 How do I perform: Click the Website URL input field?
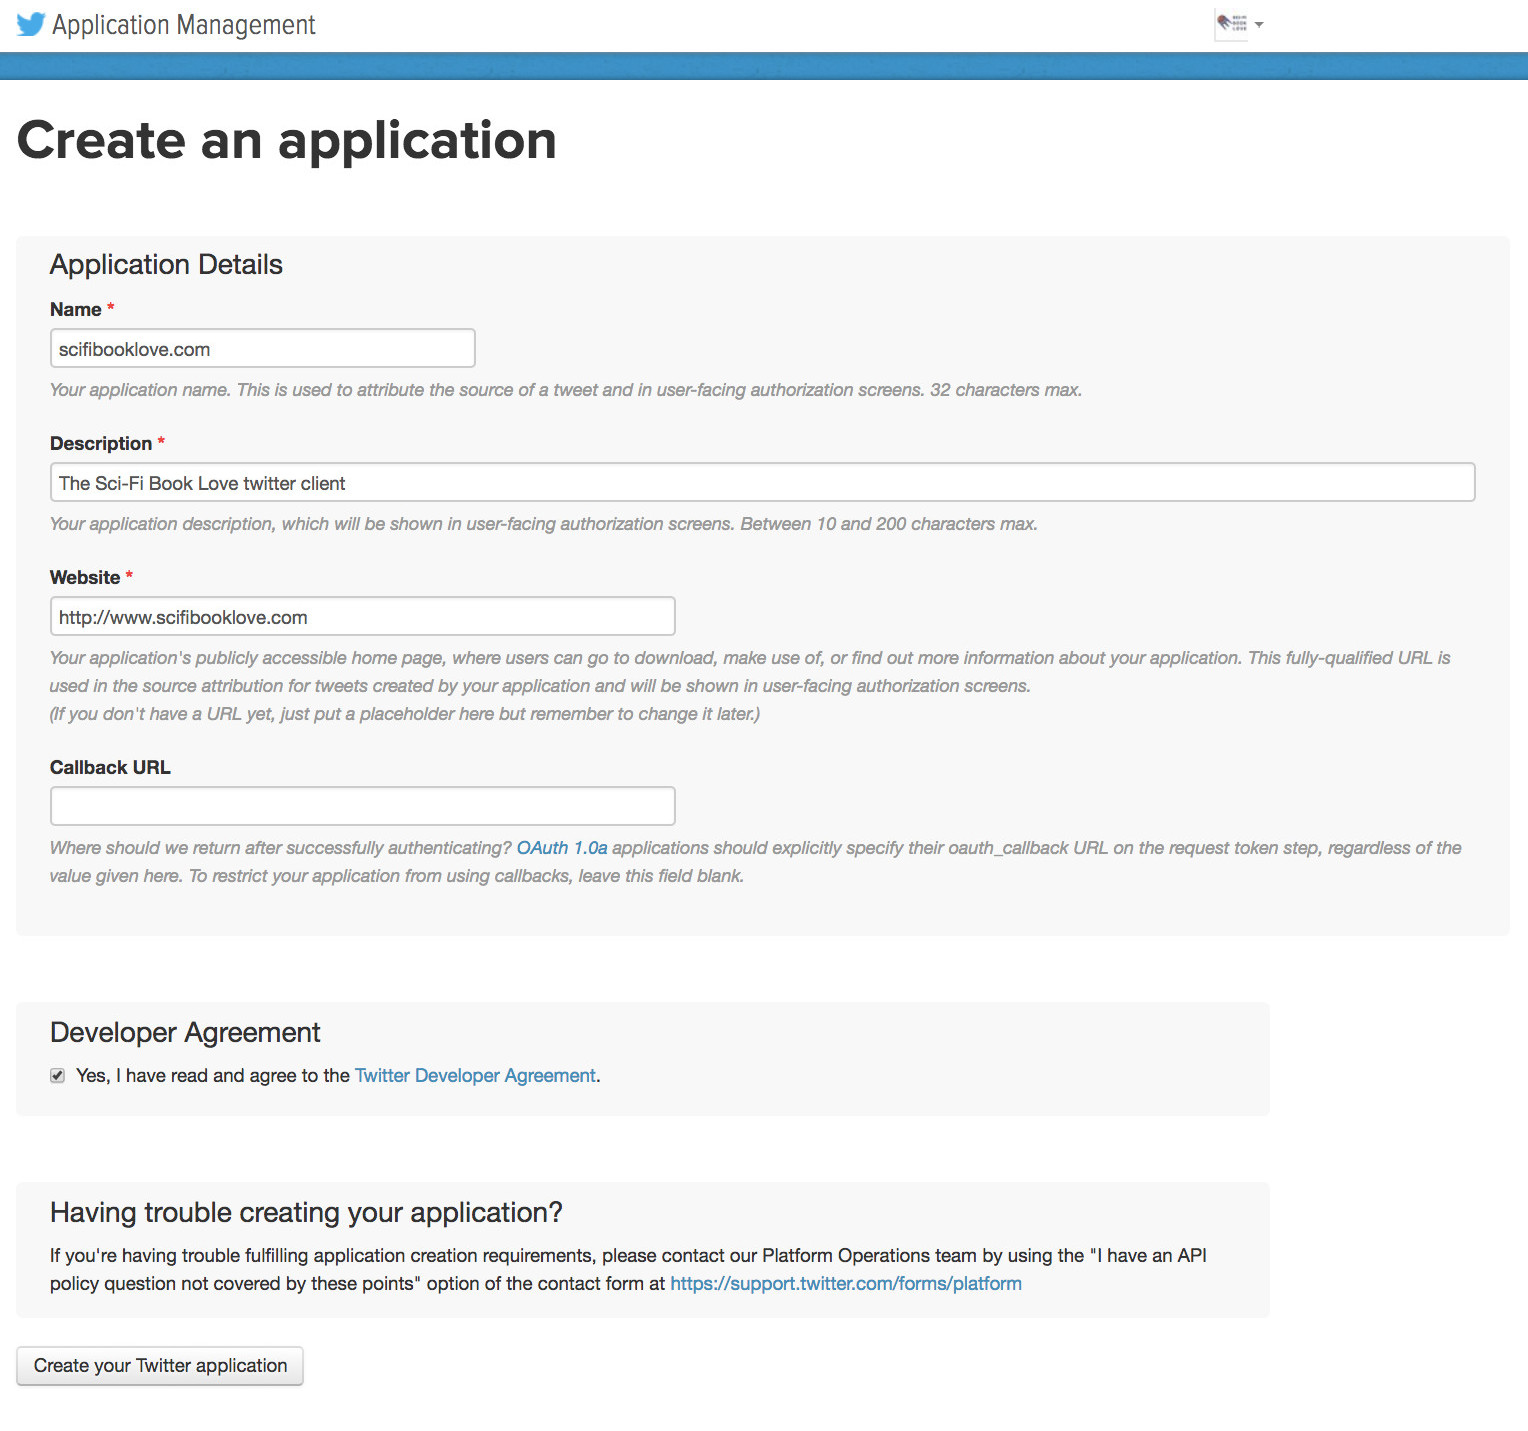(363, 617)
